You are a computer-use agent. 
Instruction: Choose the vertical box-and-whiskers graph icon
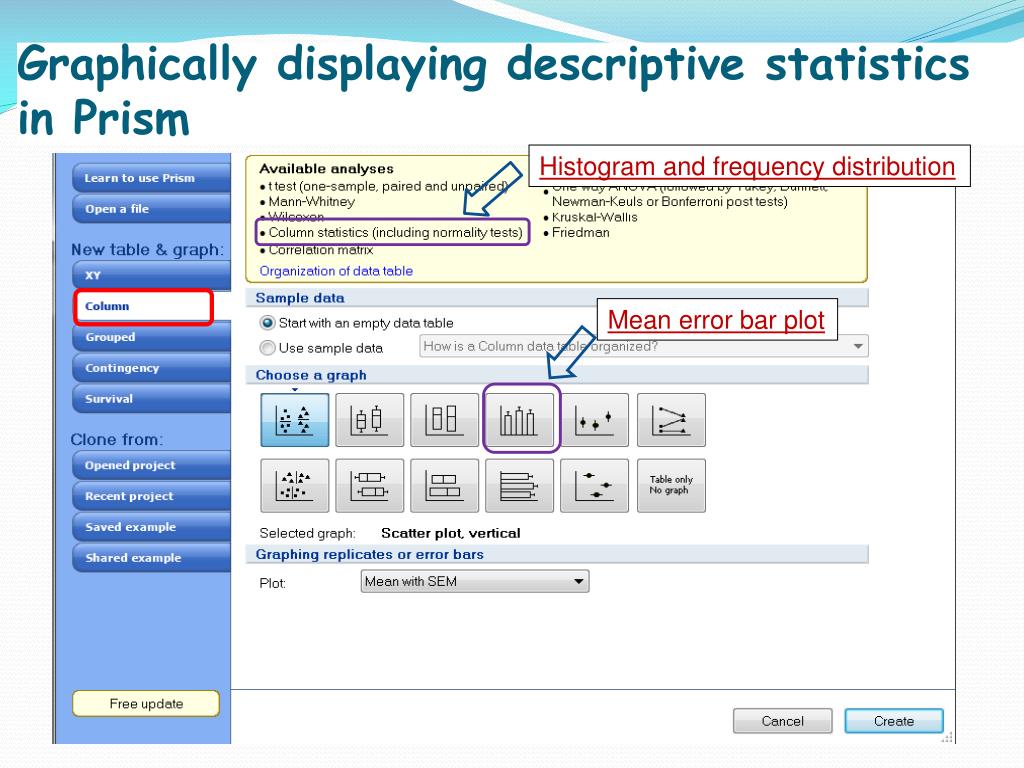pos(370,420)
